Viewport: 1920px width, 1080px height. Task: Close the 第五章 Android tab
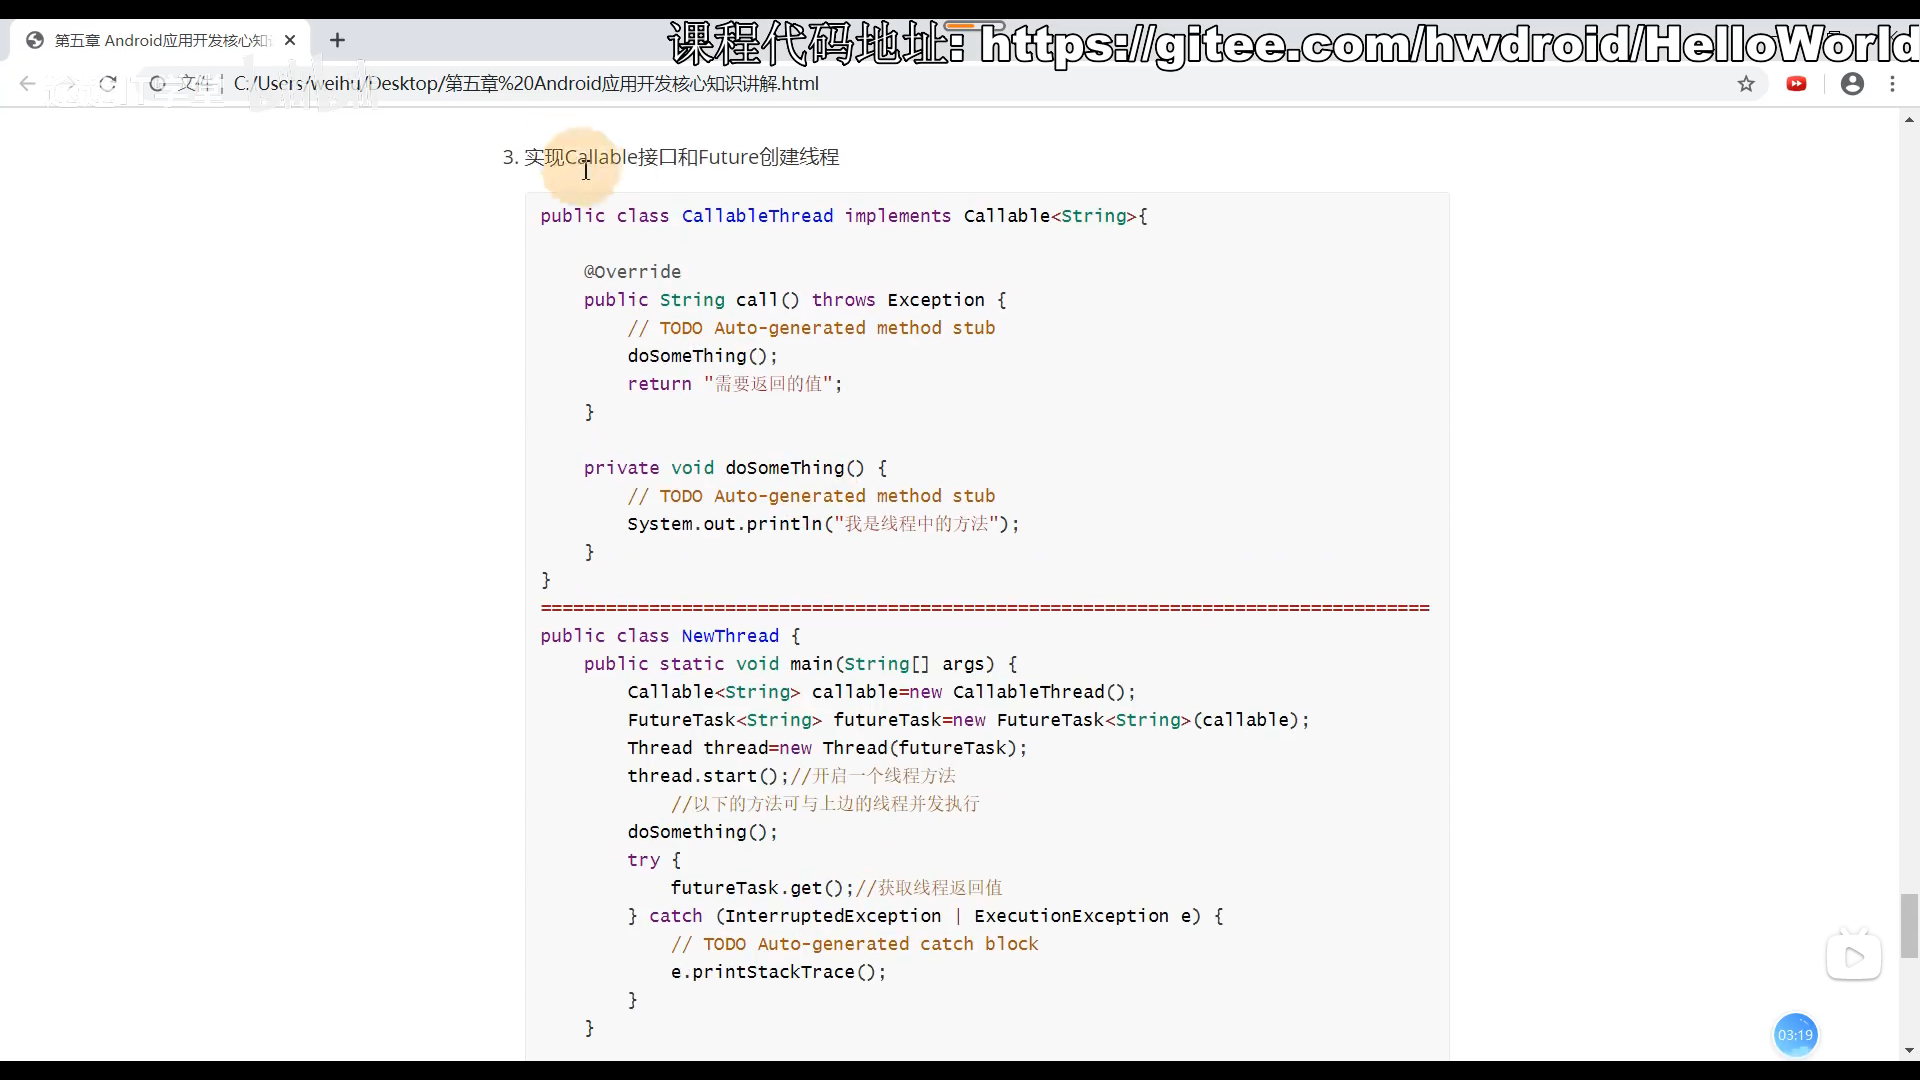tap(290, 40)
